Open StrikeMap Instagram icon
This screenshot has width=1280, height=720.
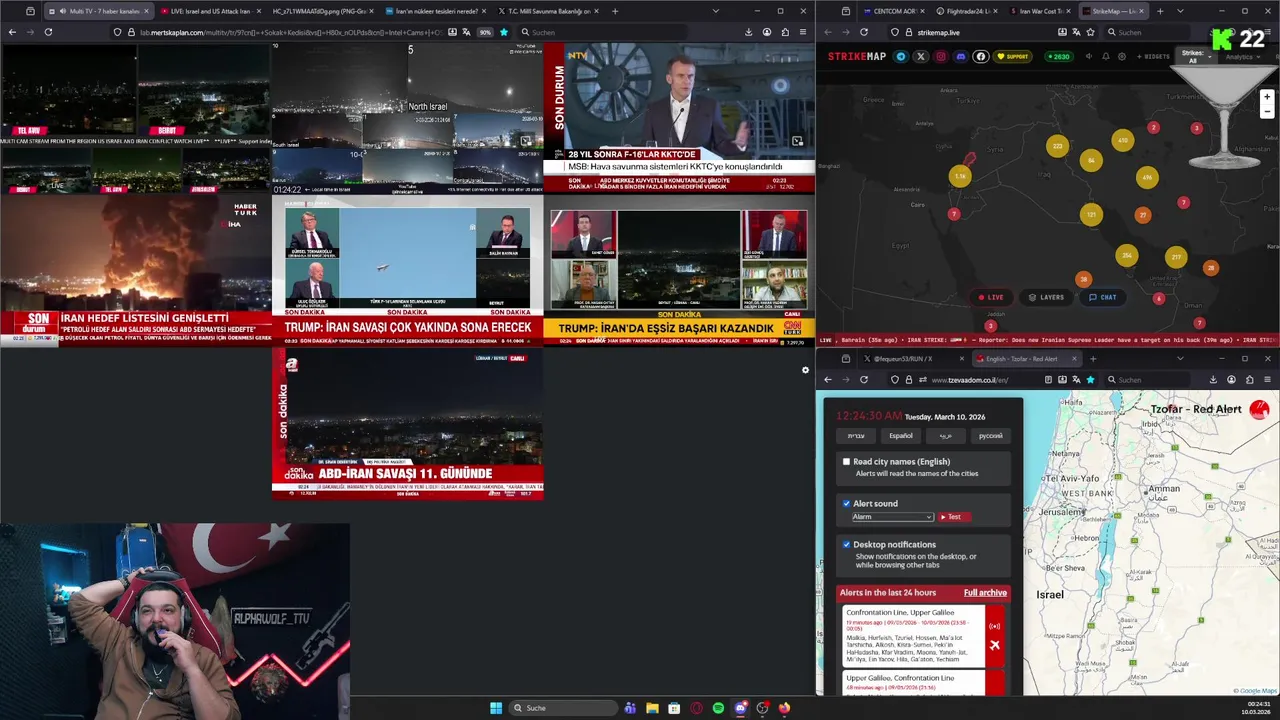coord(940,57)
